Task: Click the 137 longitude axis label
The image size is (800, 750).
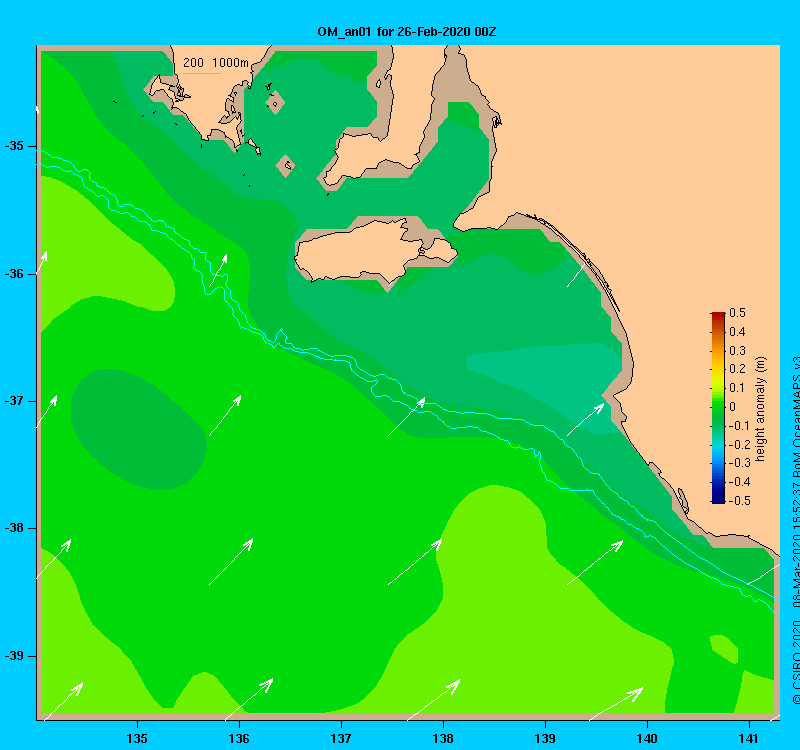Action: coord(341,738)
